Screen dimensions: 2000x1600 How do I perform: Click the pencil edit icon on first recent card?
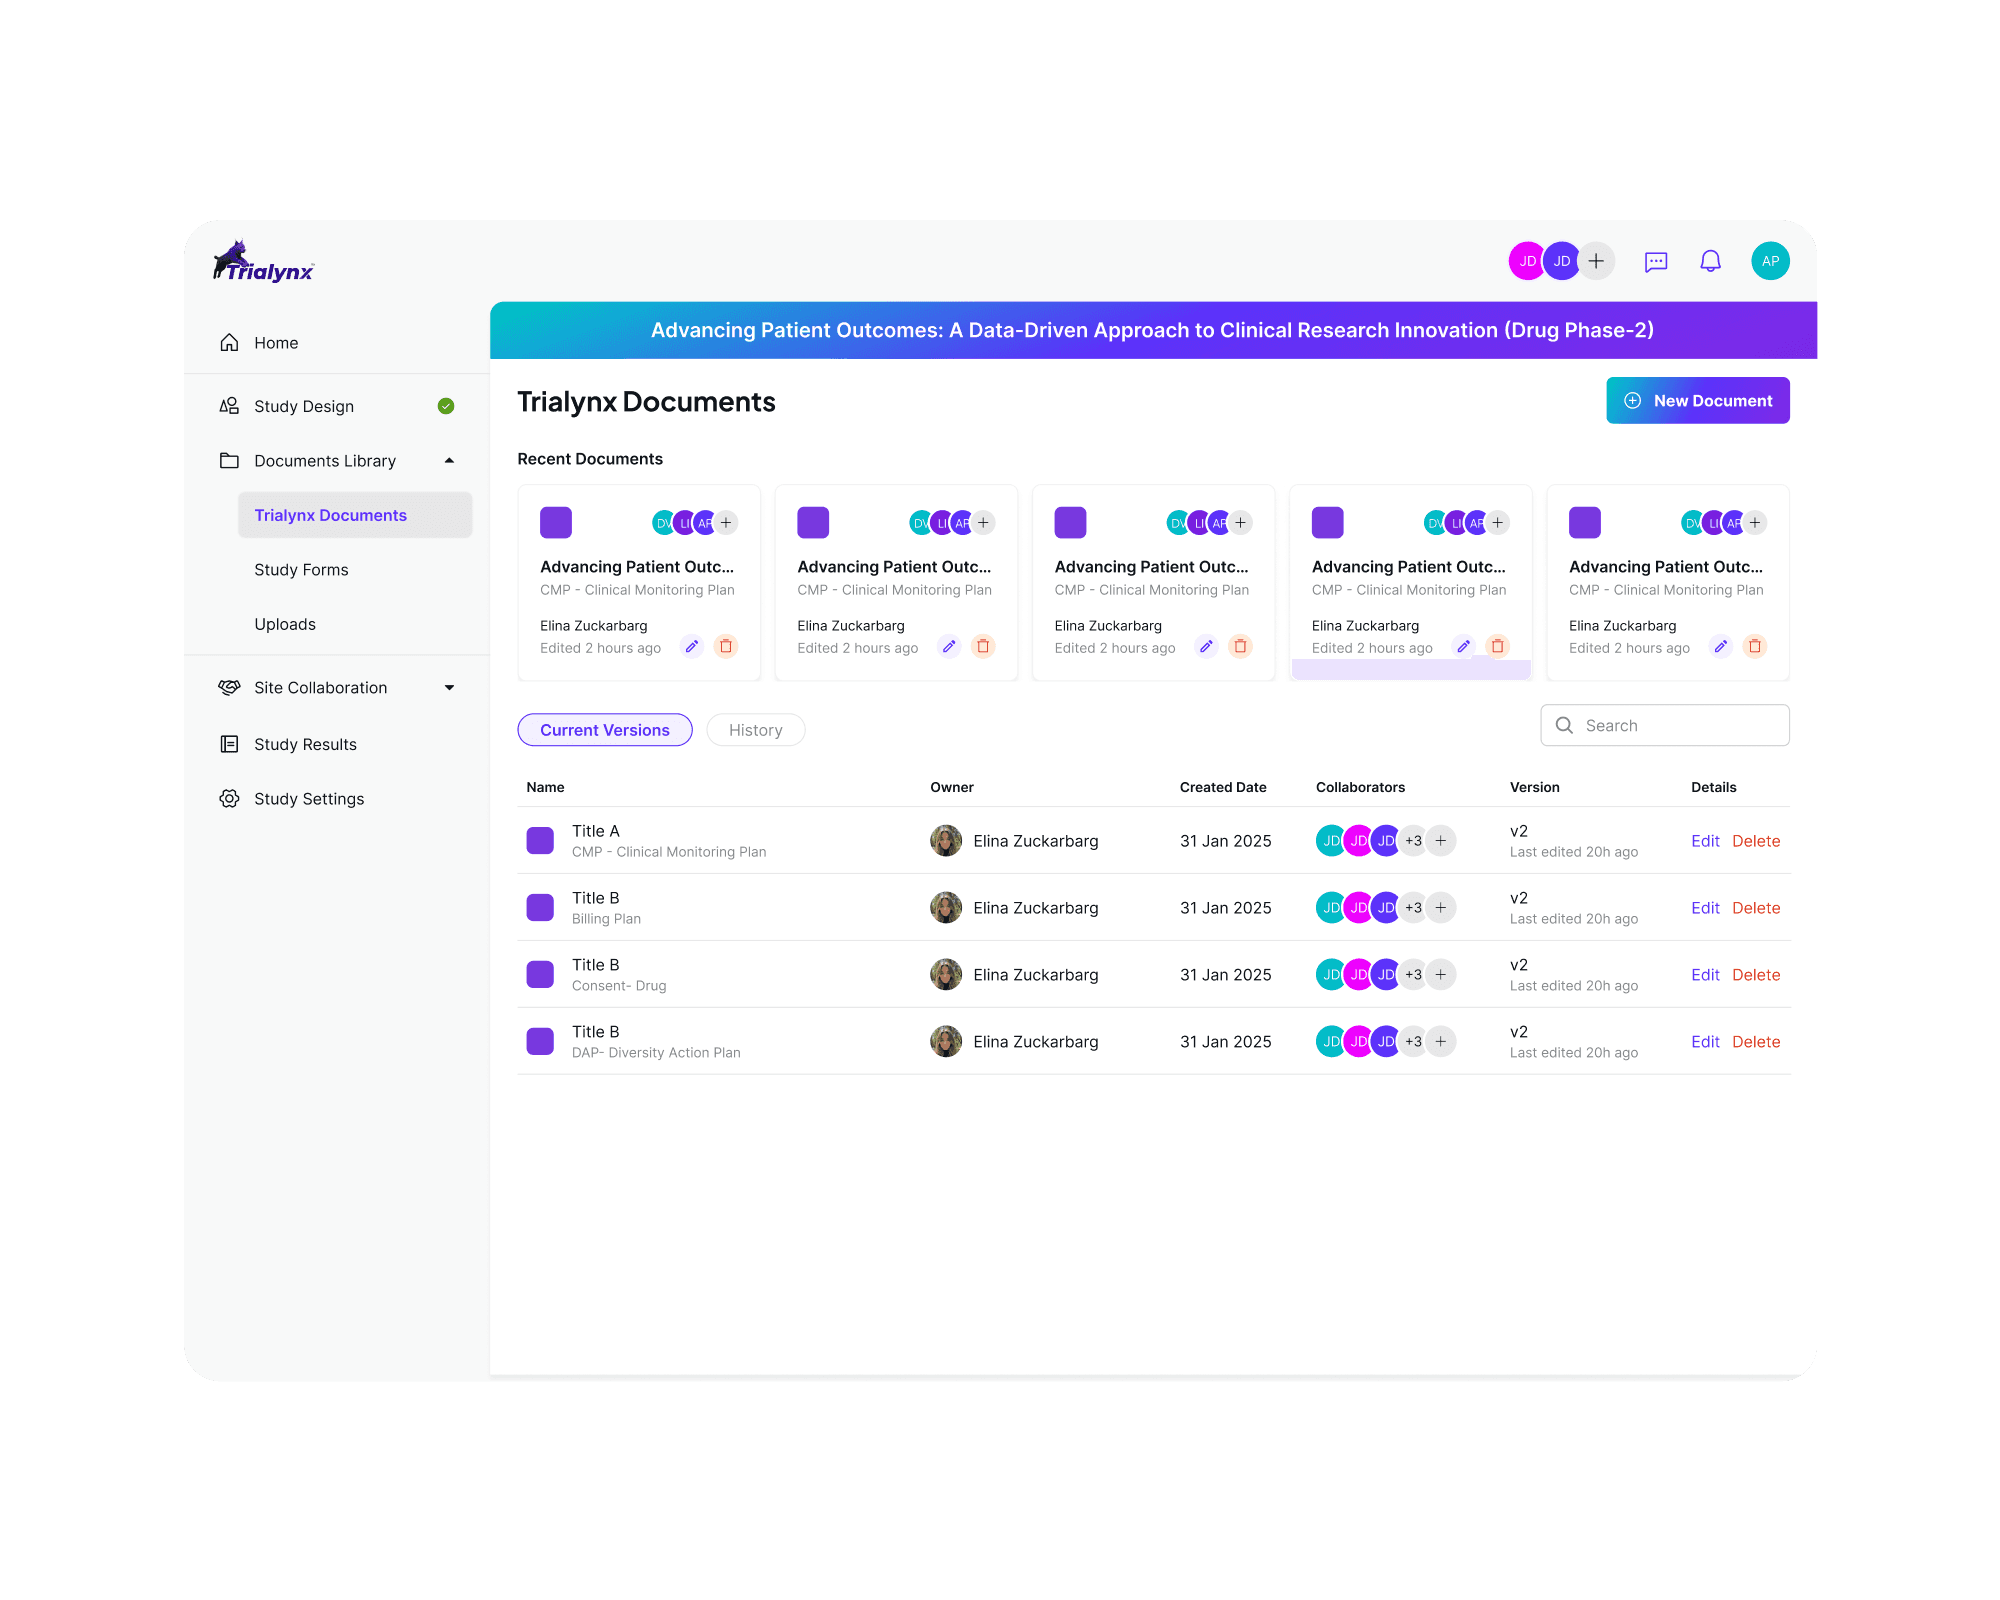point(691,647)
